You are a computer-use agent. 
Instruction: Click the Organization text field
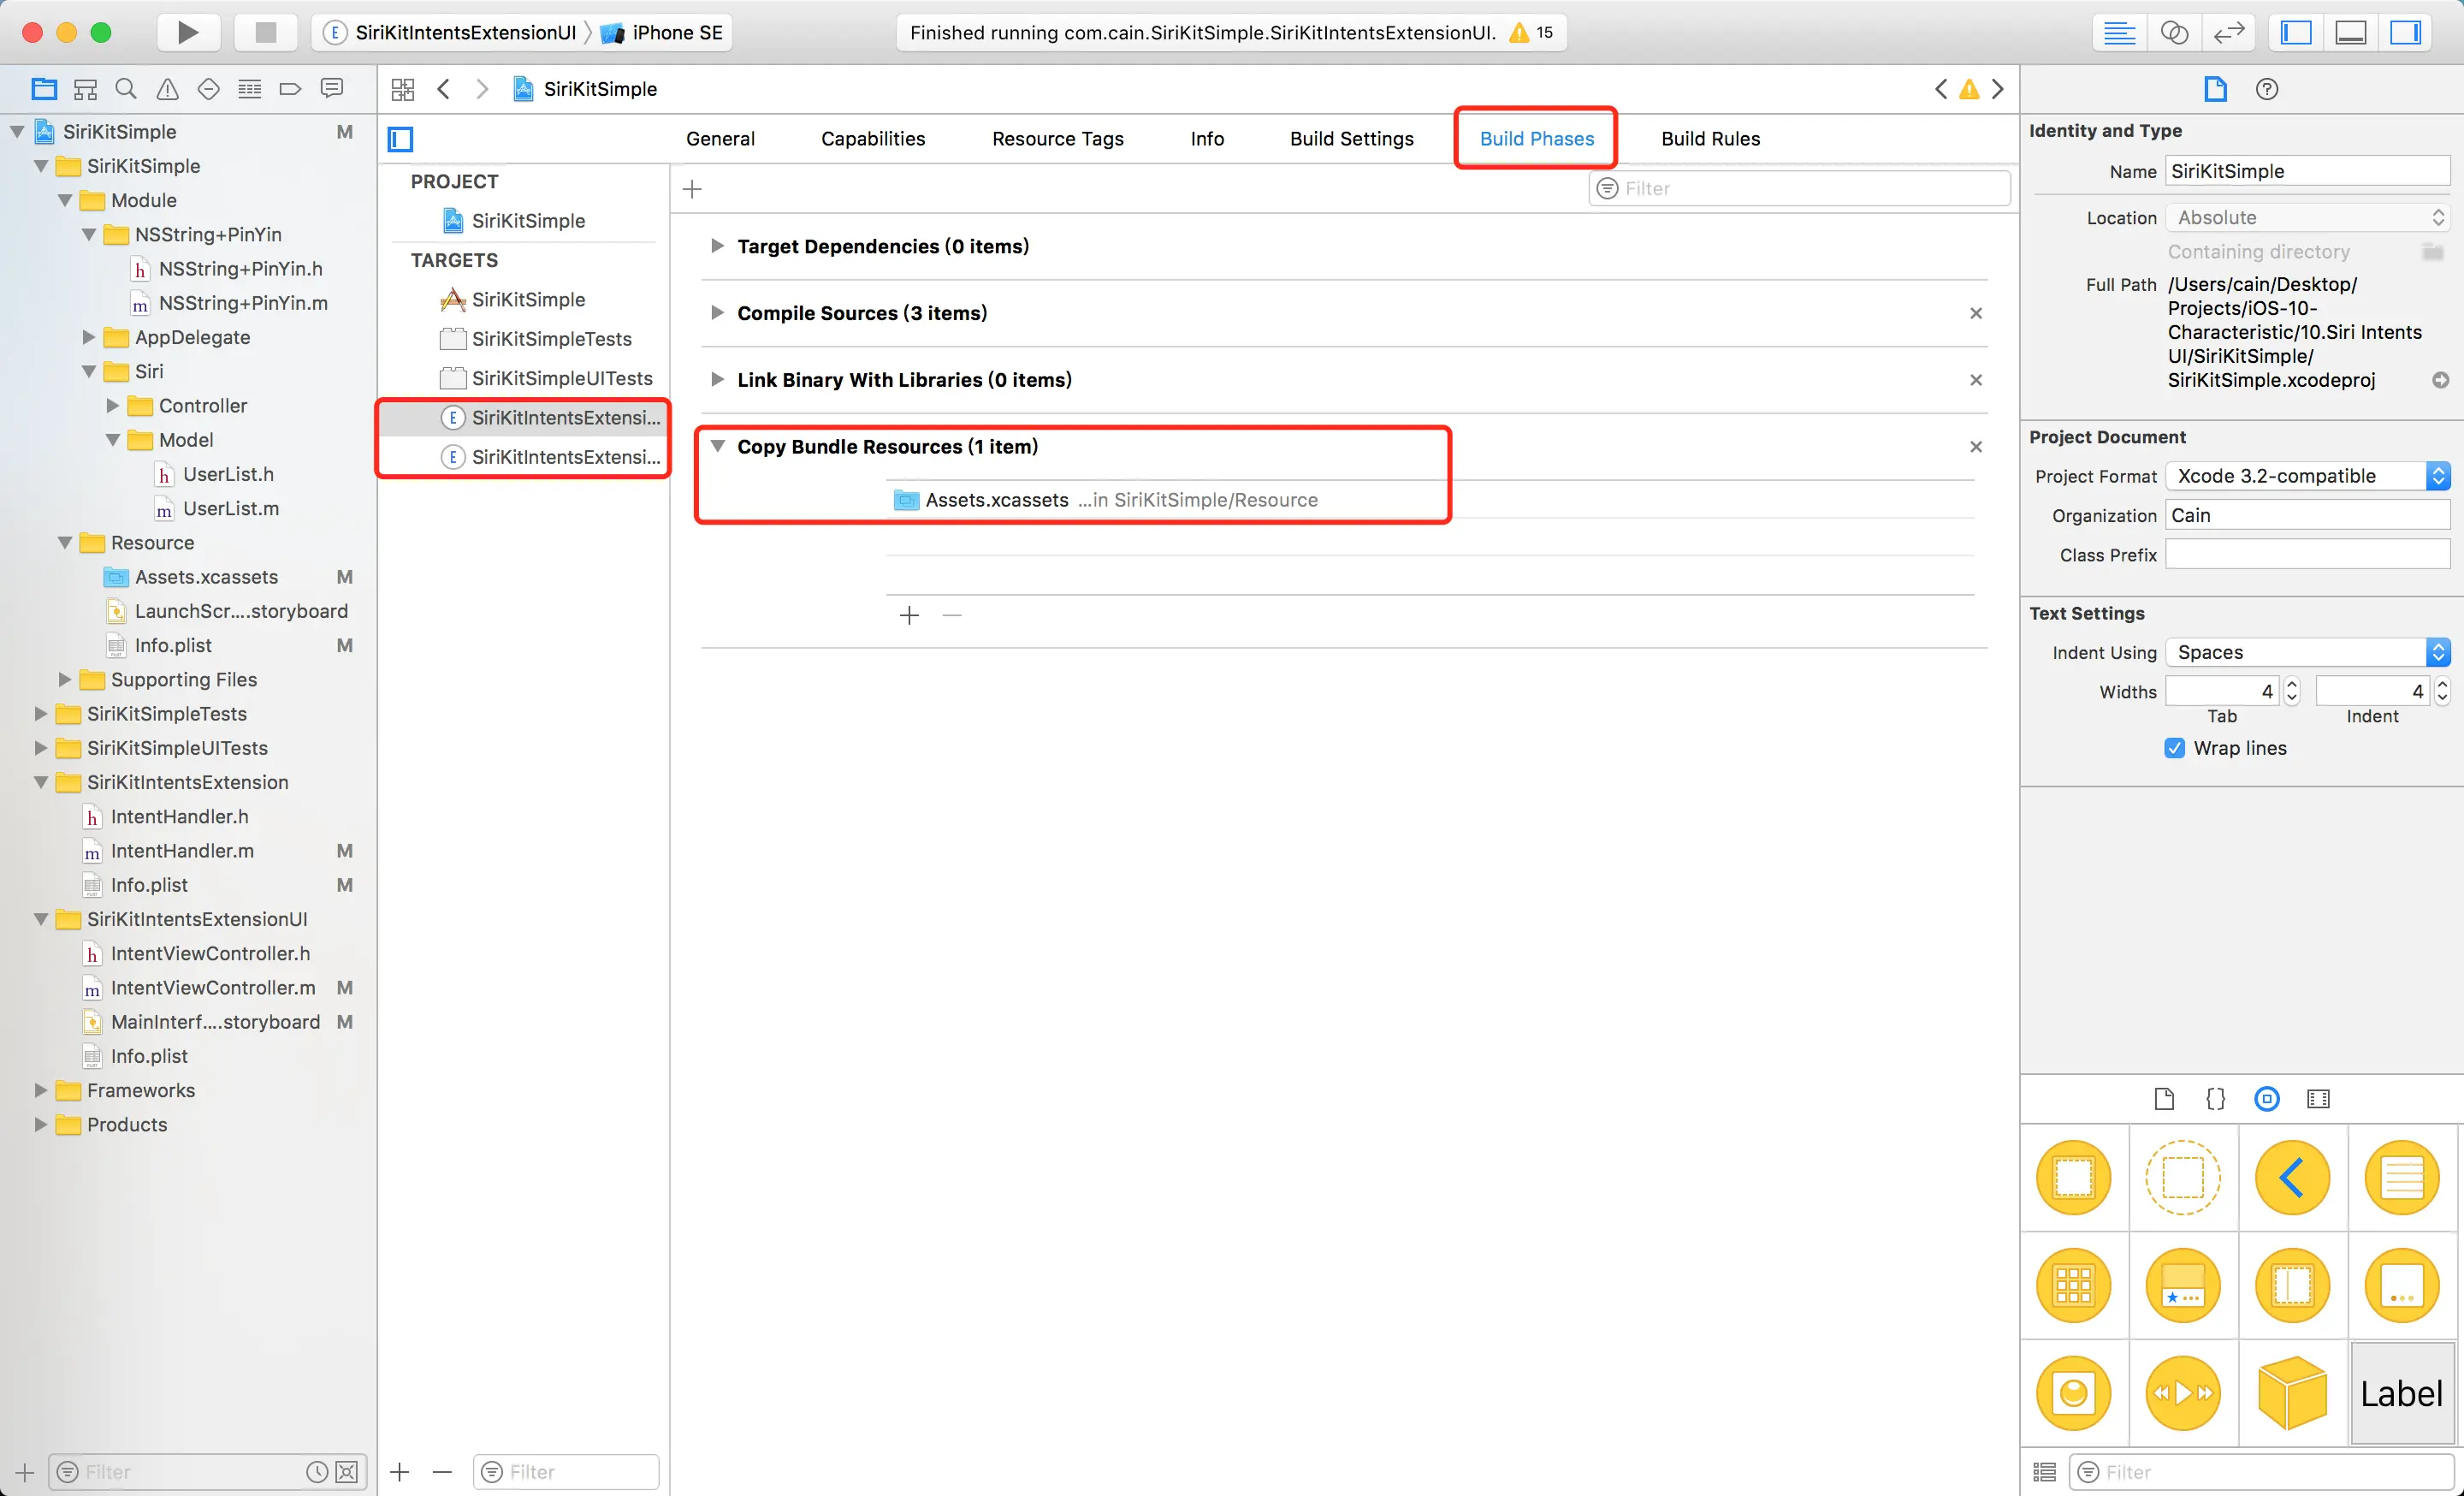pyautogui.click(x=2307, y=515)
